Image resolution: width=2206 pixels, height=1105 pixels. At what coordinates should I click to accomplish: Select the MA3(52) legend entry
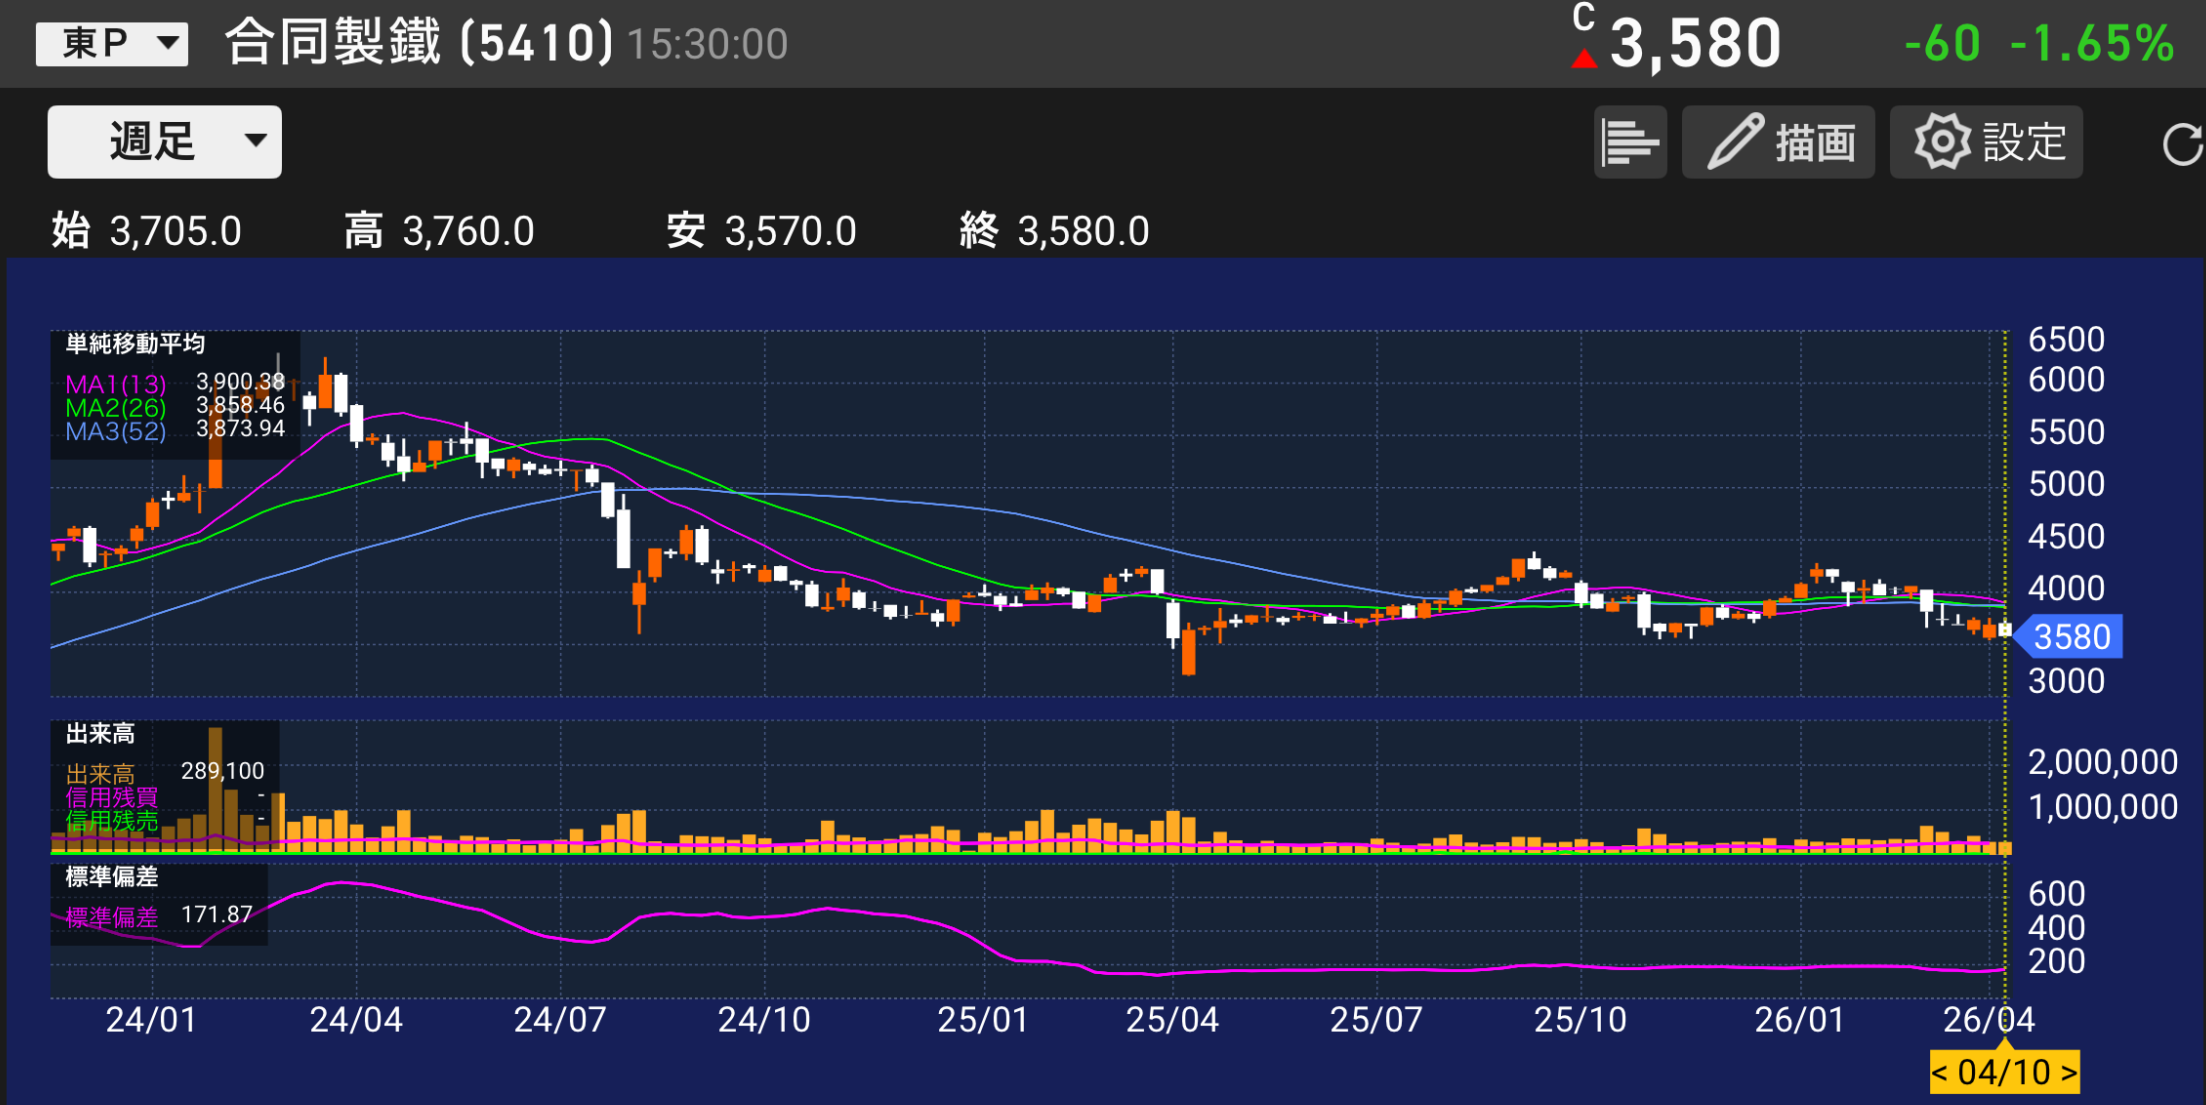tap(115, 432)
